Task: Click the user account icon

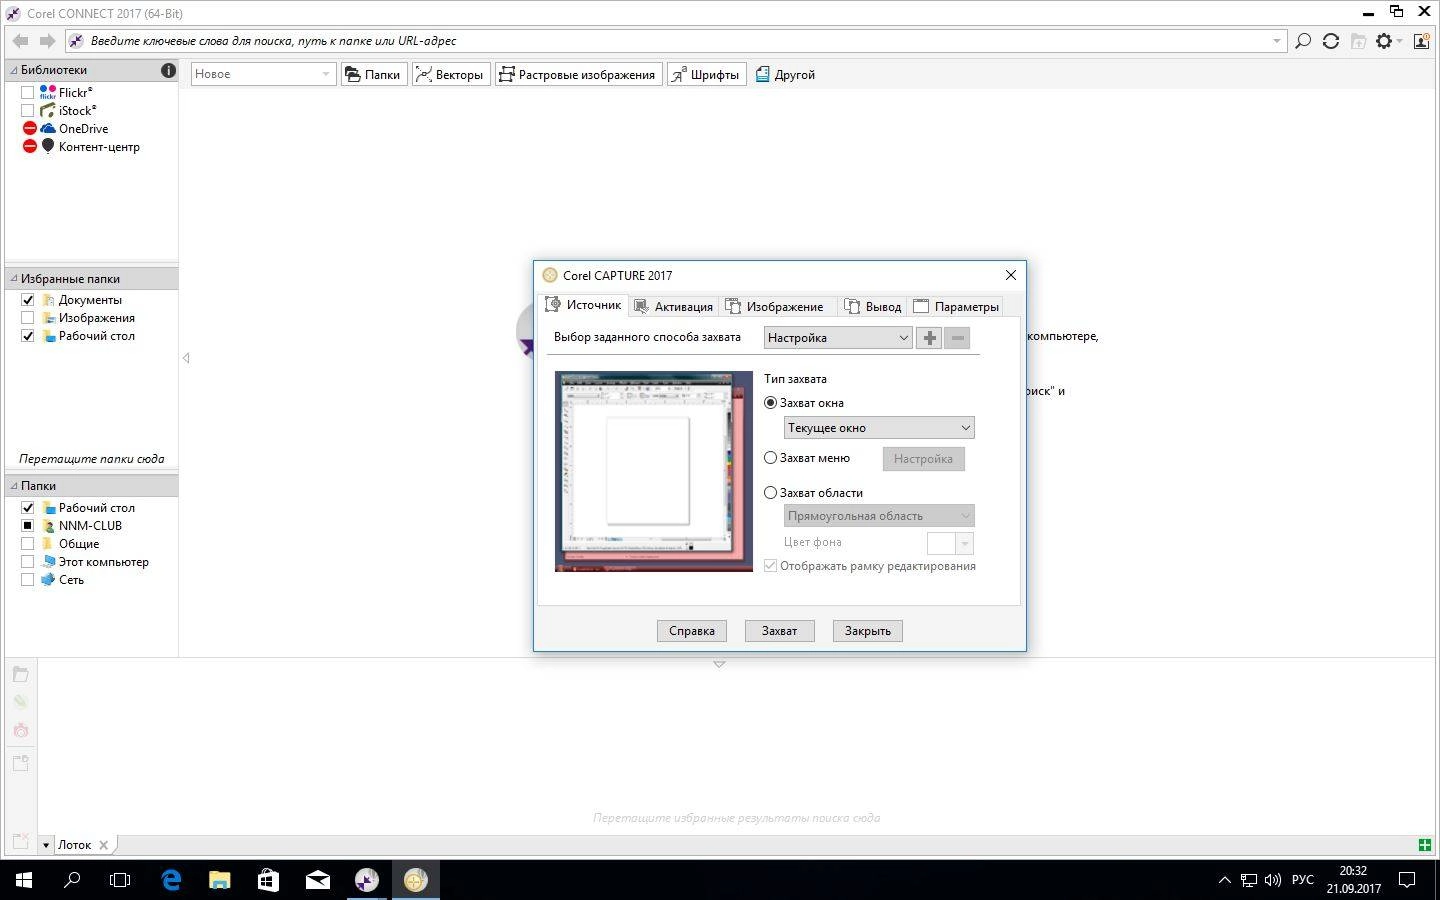Action: 1421,41
